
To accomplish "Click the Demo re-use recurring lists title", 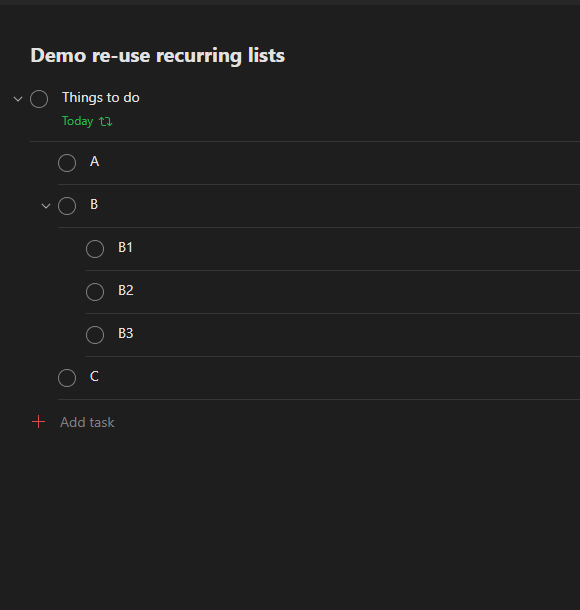I will [158, 56].
